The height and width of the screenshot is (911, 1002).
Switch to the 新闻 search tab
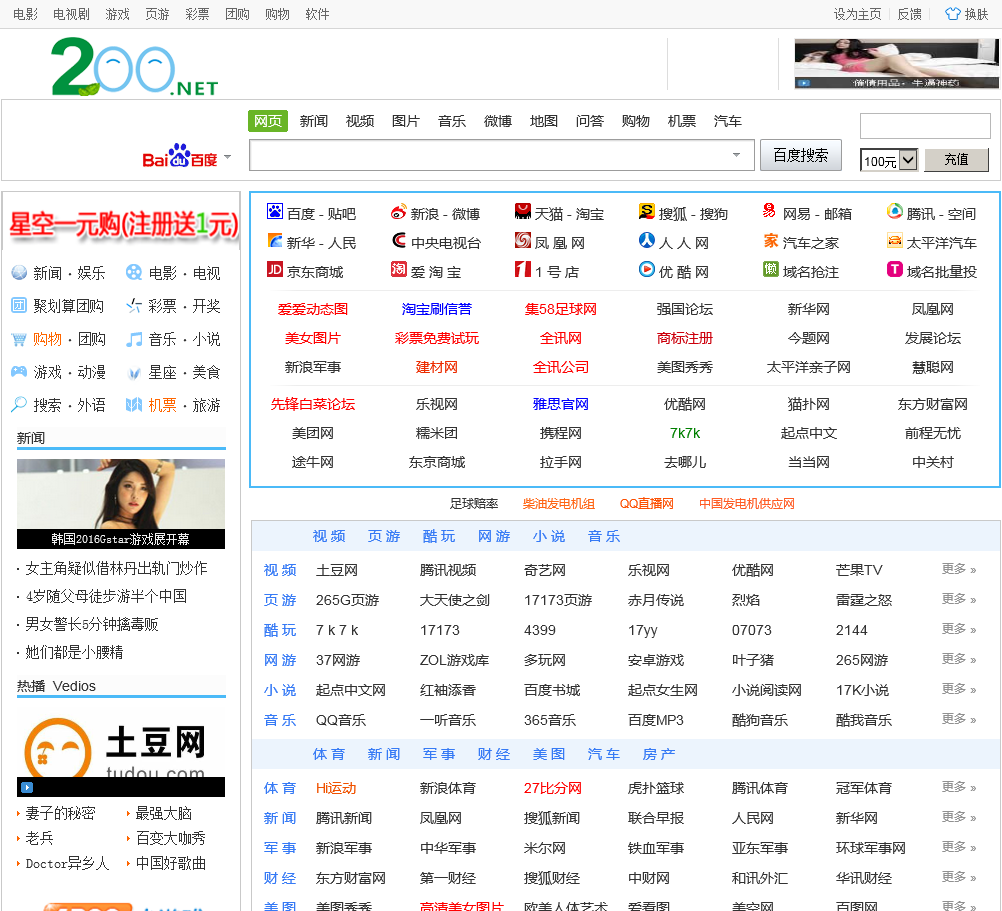pos(313,121)
